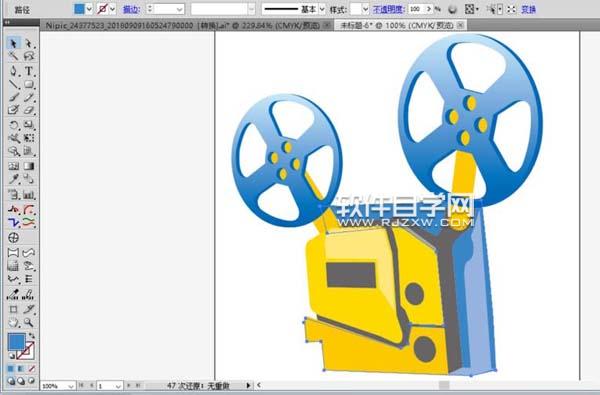Open the 变换 transform panel link

pos(528,9)
